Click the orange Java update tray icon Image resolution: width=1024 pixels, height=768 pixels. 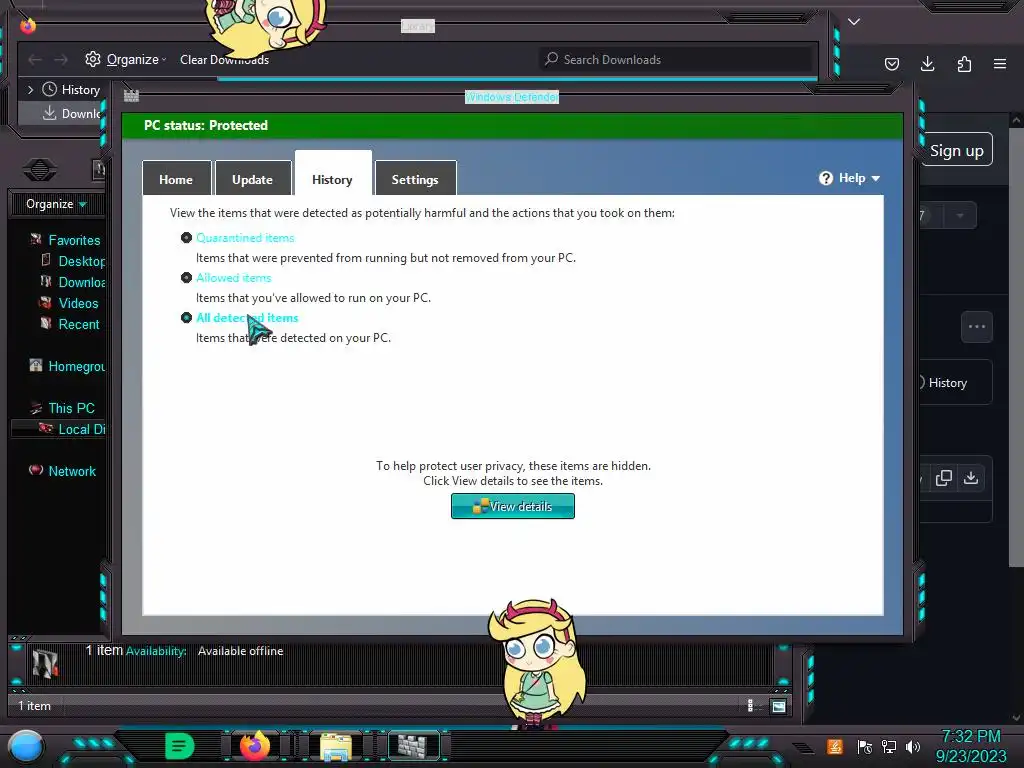pos(835,746)
